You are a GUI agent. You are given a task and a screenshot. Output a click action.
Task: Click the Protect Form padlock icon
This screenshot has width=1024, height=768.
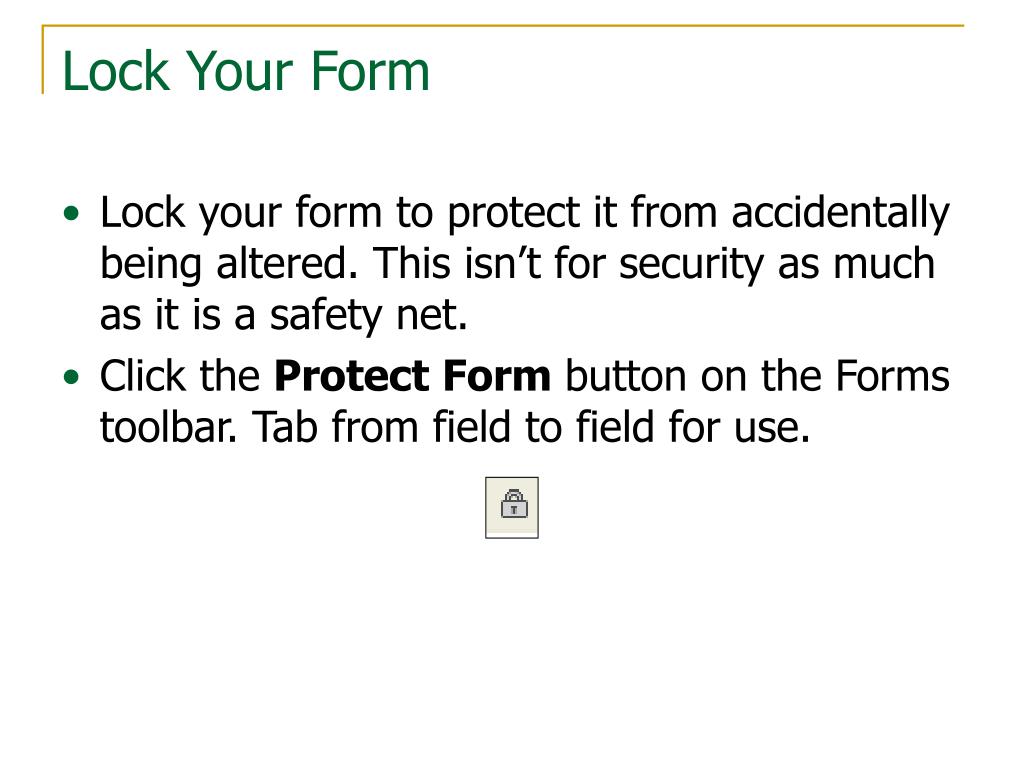coord(512,507)
